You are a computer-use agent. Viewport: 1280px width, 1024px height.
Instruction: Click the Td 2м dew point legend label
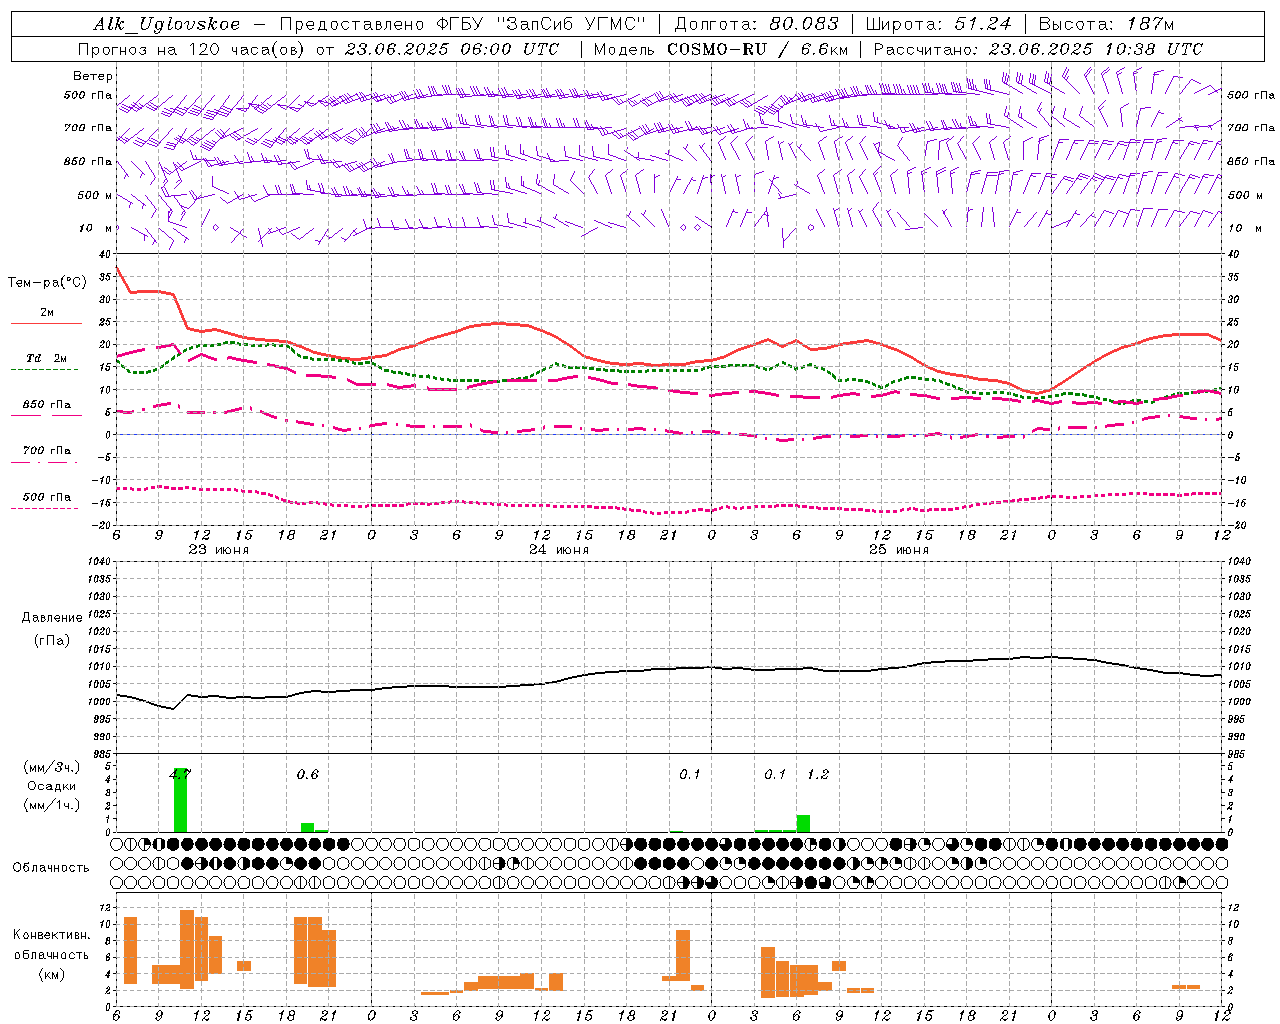click(x=46, y=358)
